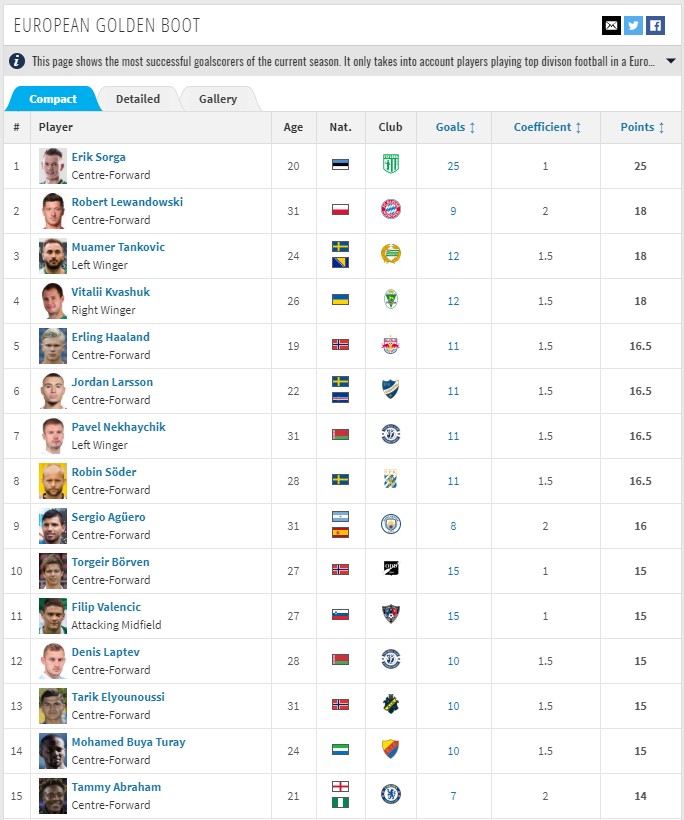Image resolution: width=684 pixels, height=820 pixels.
Task: Click Manchester City crest in Agüero row
Action: [391, 525]
